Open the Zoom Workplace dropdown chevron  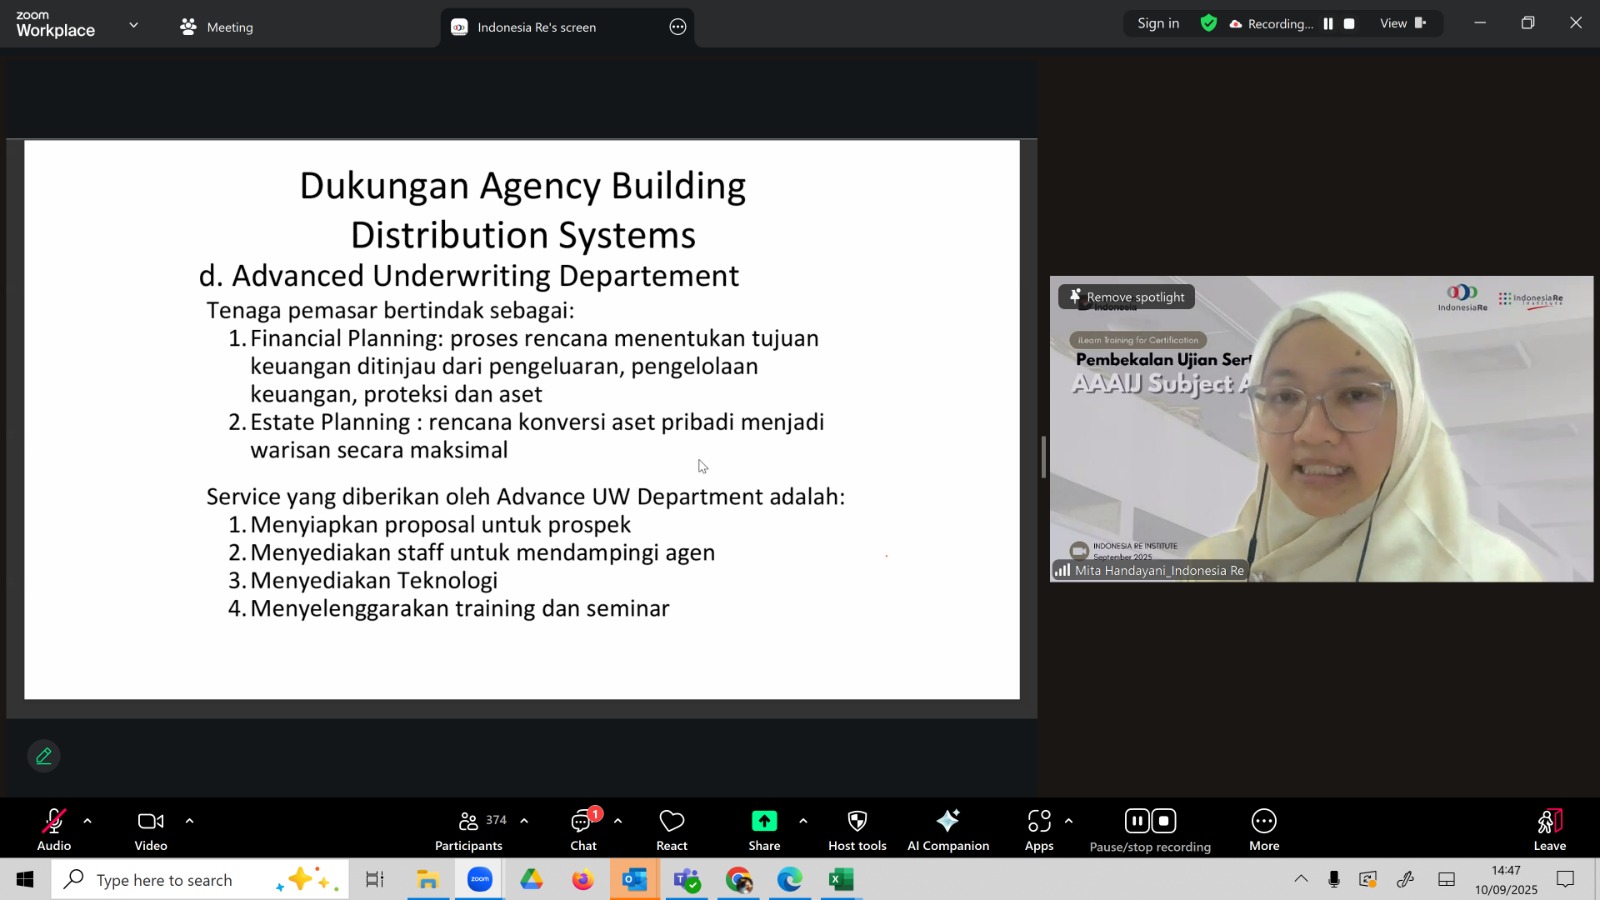click(133, 25)
